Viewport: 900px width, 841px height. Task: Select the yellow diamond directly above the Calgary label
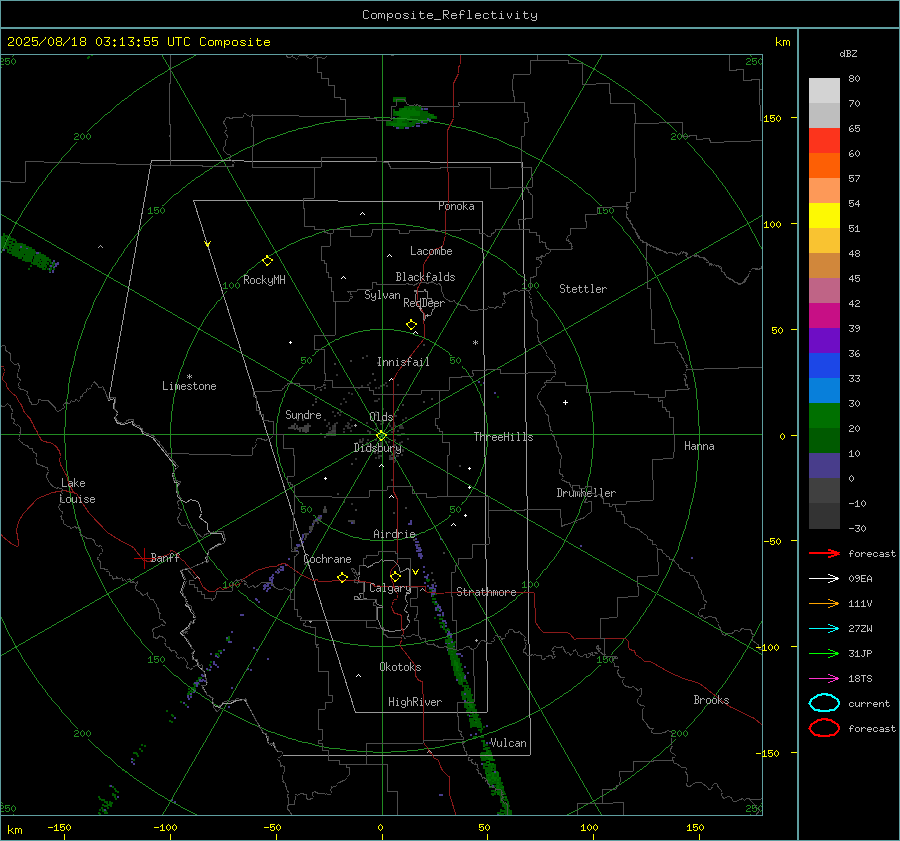[395, 576]
